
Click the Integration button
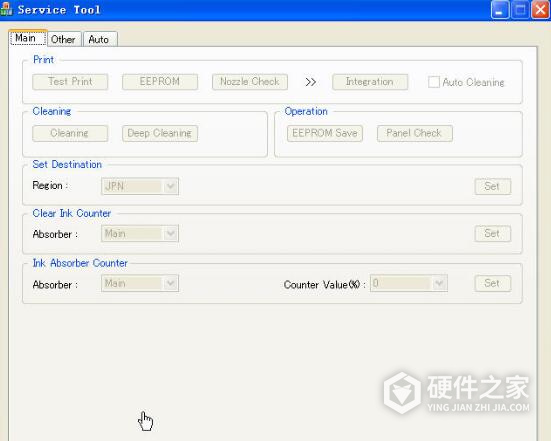click(370, 82)
